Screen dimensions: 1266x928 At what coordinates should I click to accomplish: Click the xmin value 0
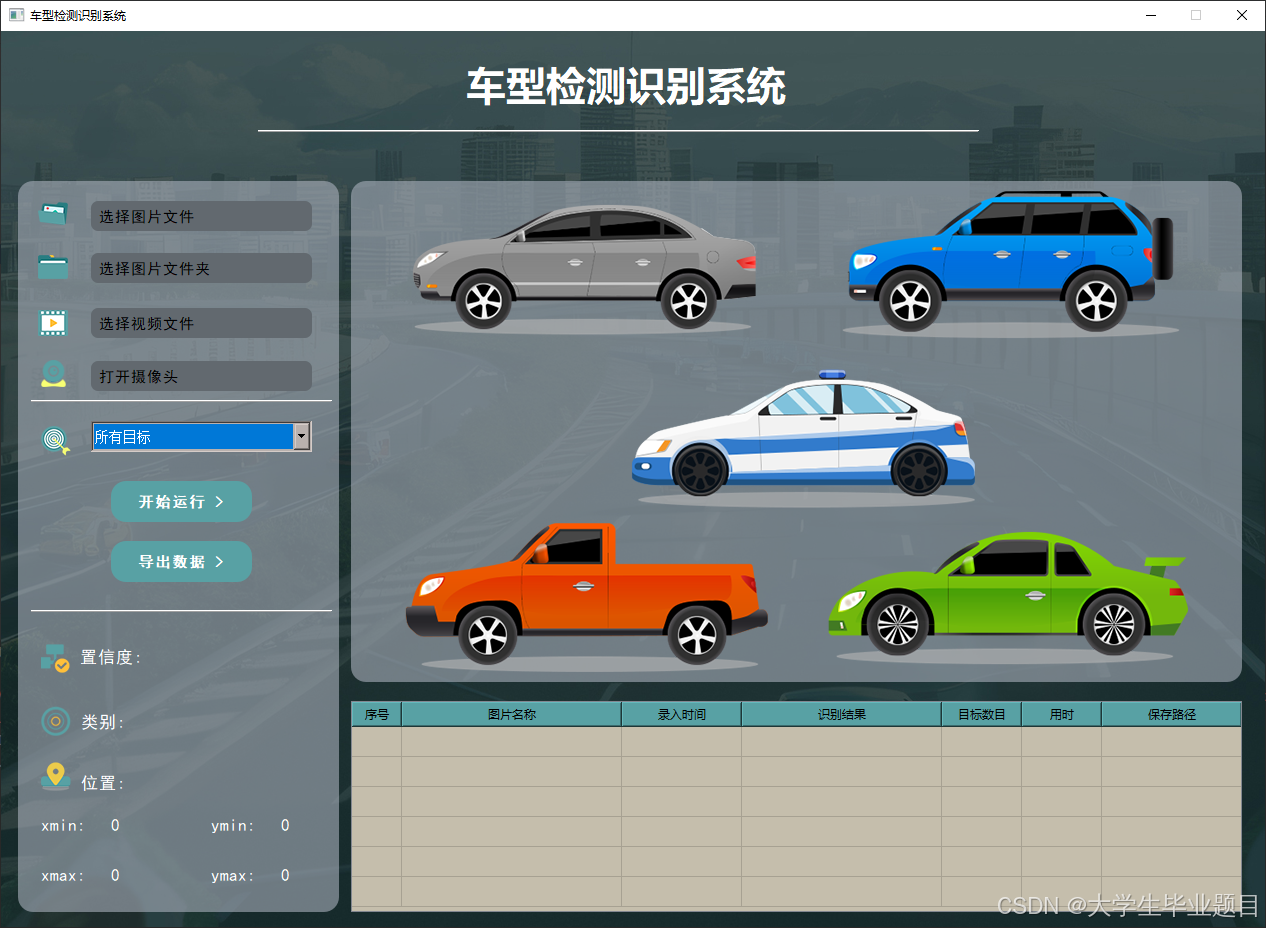click(x=115, y=825)
